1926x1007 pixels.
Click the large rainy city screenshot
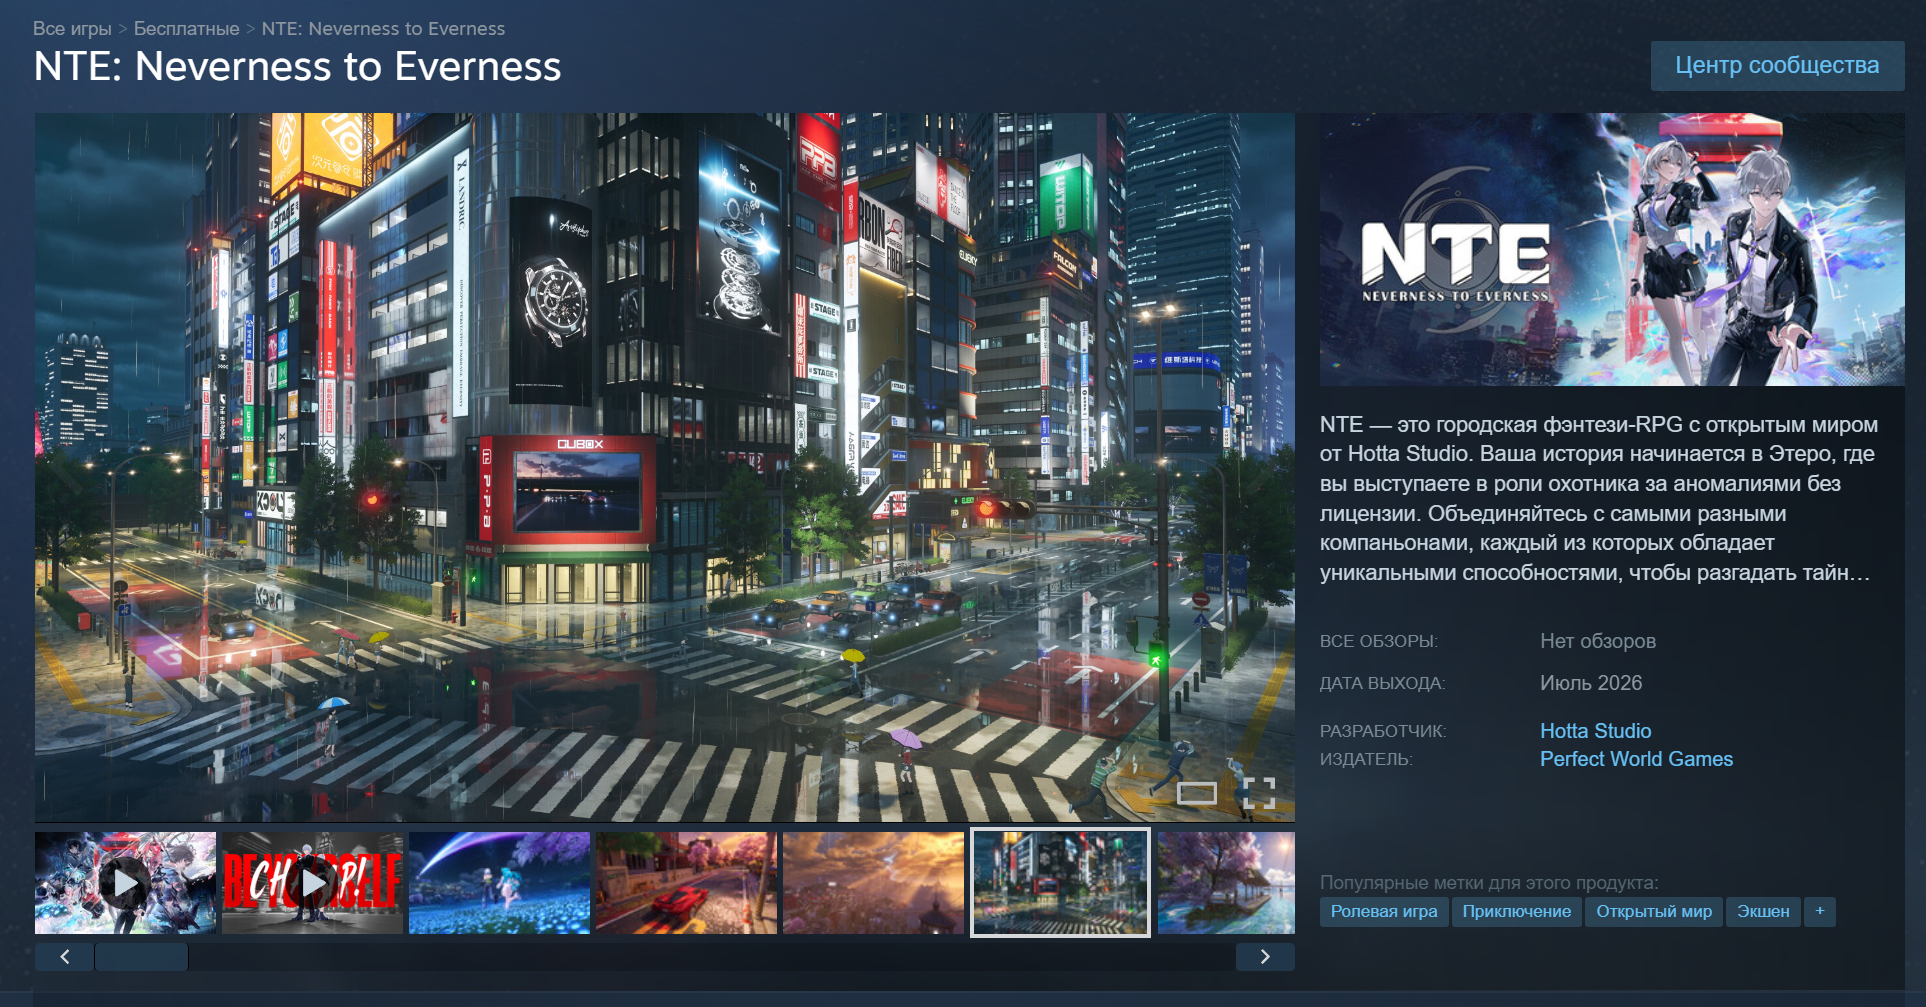pos(665,467)
